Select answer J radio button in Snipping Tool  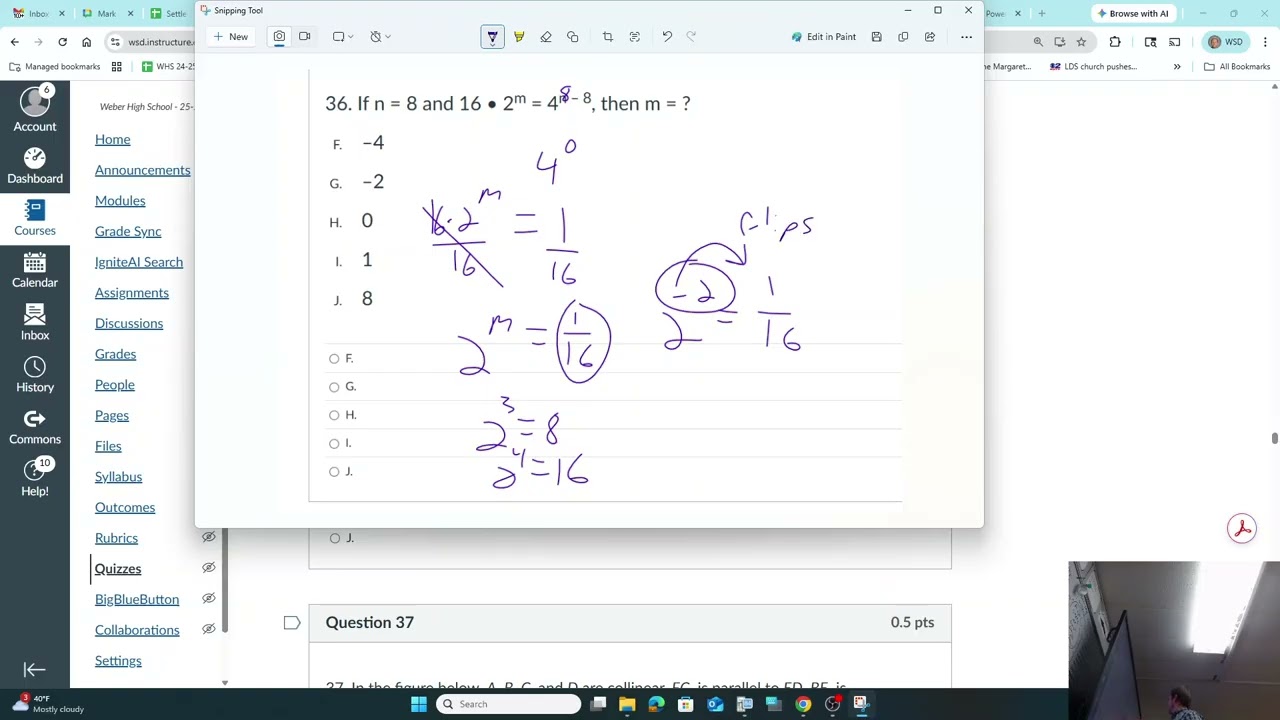(x=334, y=471)
